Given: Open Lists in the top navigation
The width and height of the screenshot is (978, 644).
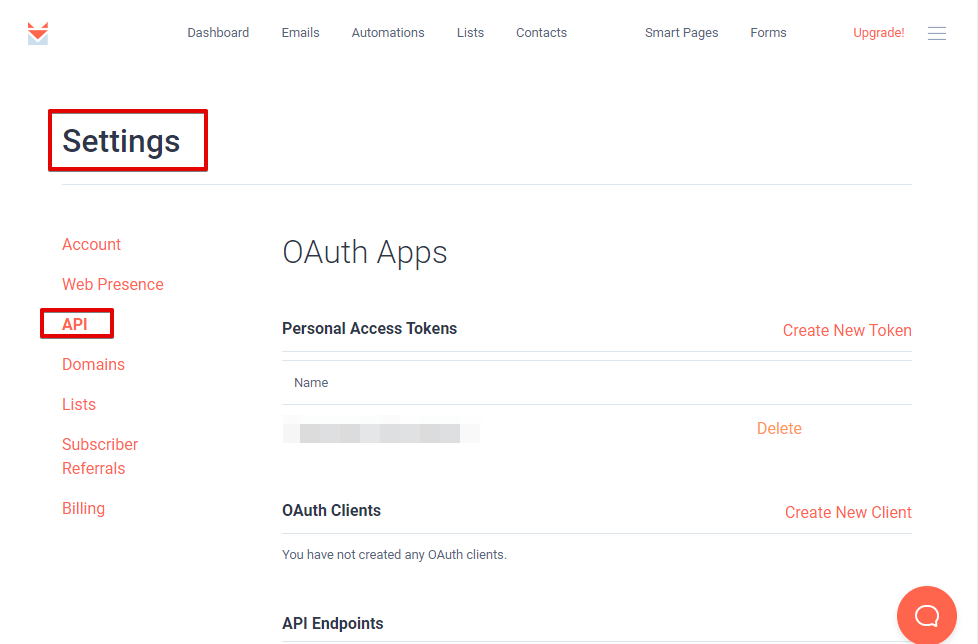Looking at the screenshot, I should tap(470, 32).
